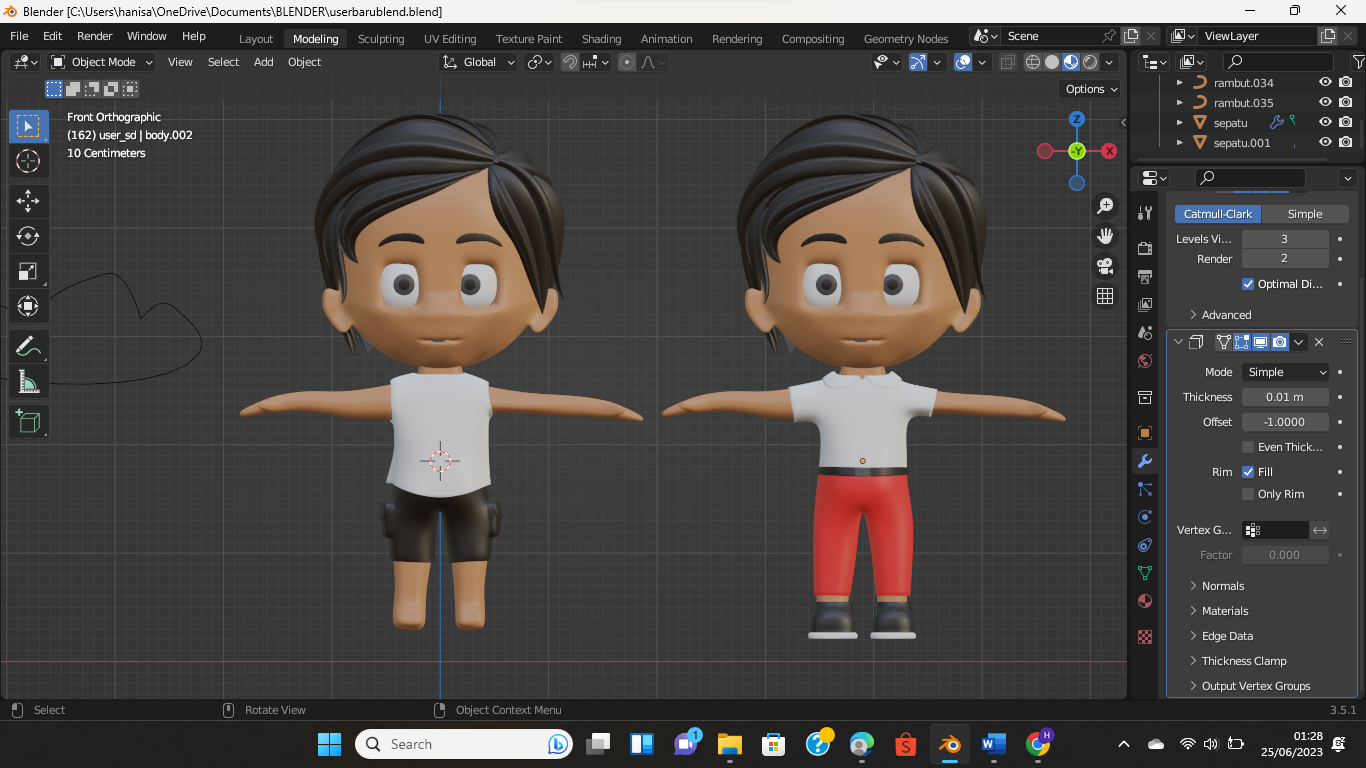Open the solidify Mode dropdown
1366x768 pixels.
(1285, 372)
